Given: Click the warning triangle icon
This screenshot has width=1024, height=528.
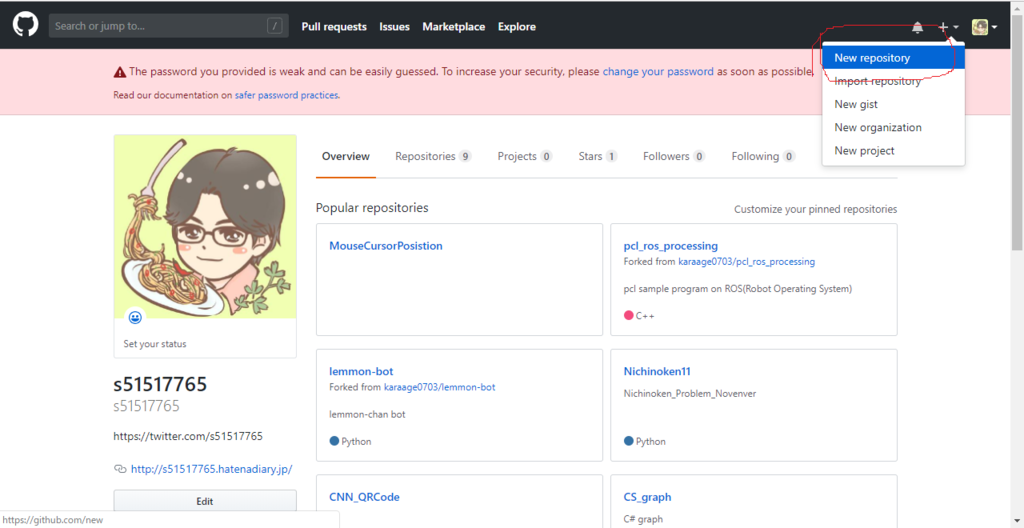Looking at the screenshot, I should [x=120, y=72].
